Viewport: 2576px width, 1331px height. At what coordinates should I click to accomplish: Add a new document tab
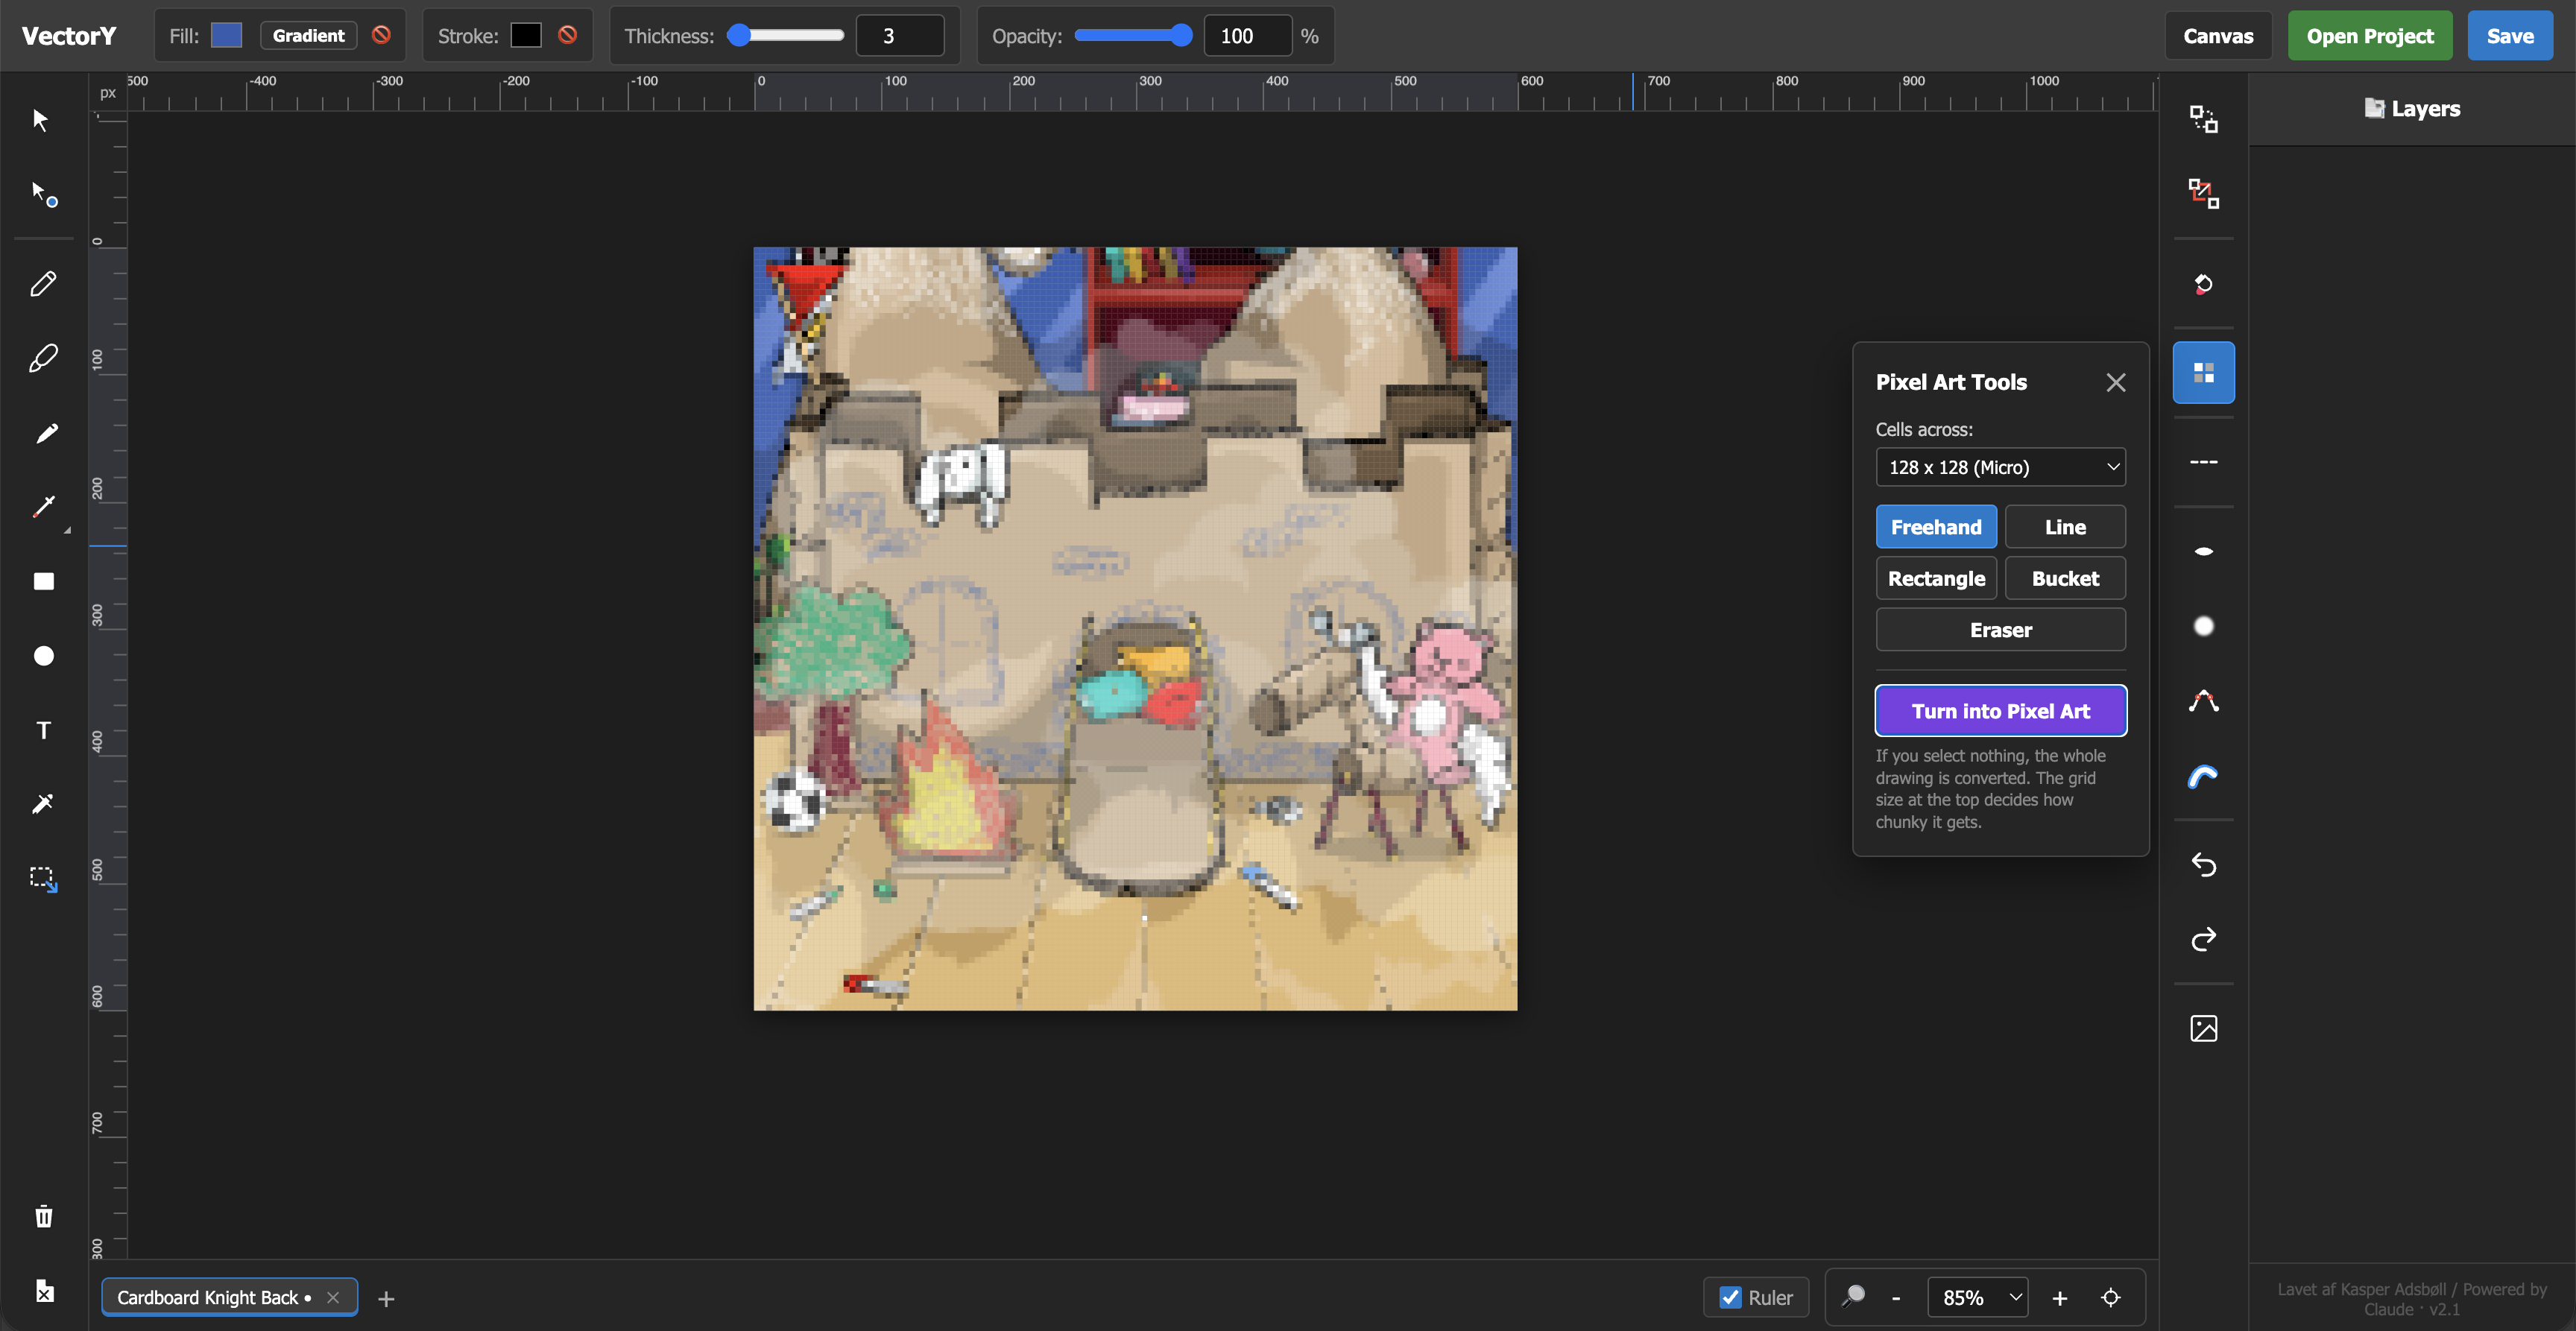(x=386, y=1299)
